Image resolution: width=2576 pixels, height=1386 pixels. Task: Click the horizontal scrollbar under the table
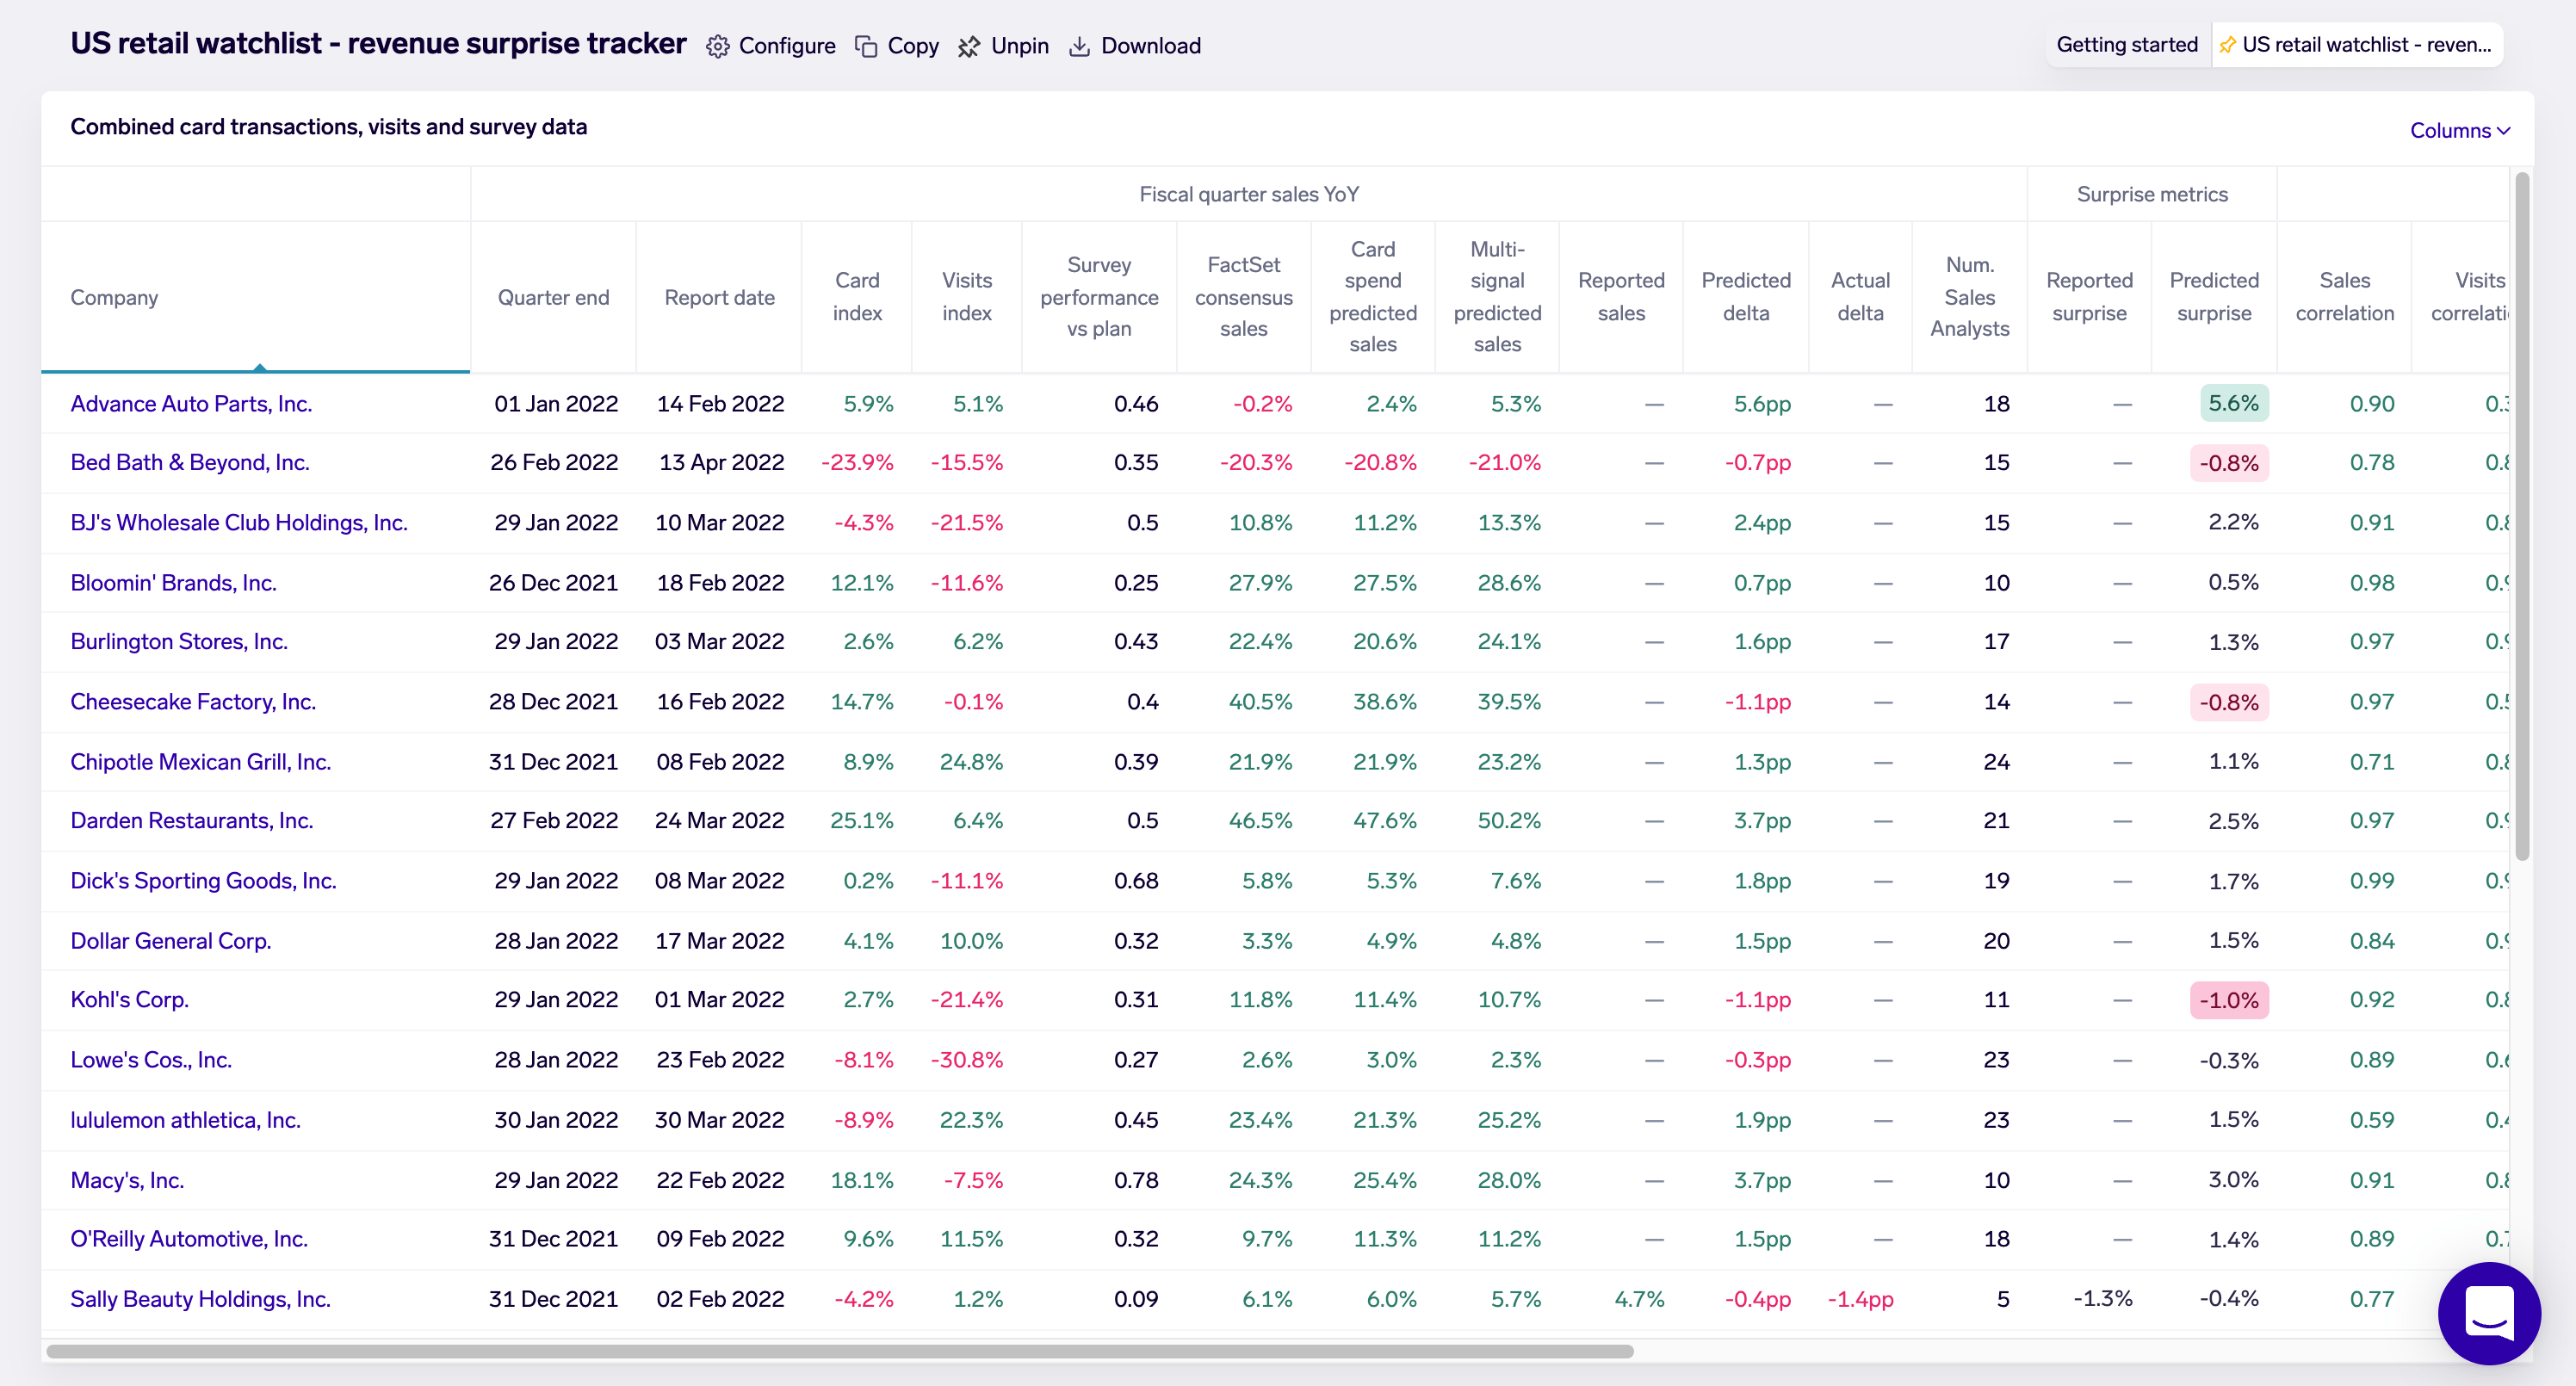pyautogui.click(x=840, y=1351)
